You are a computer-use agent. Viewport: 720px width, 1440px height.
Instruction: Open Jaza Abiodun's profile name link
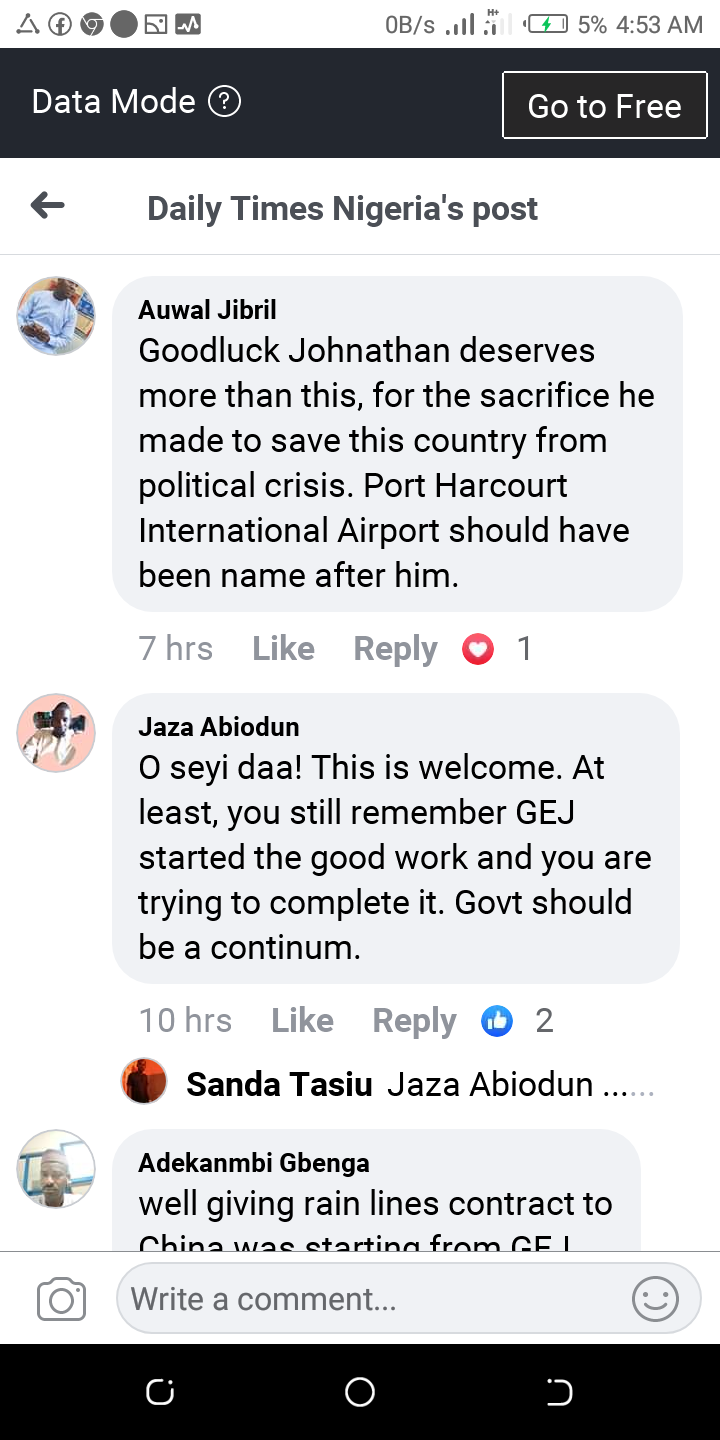coord(219,727)
